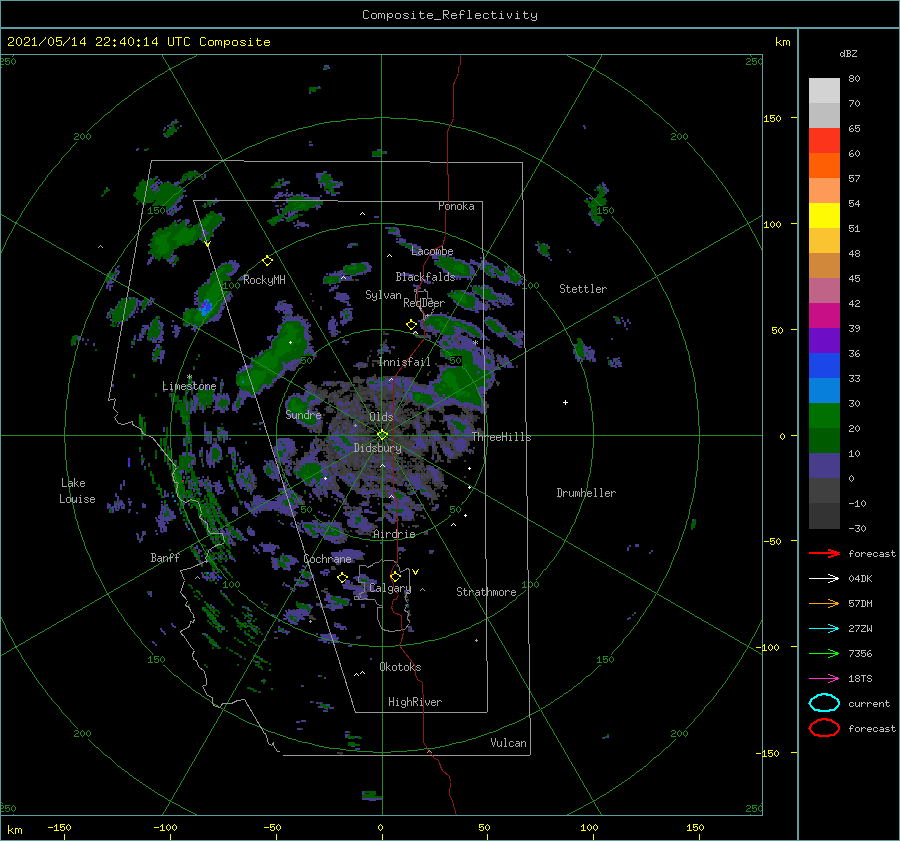900x841 pixels.
Task: Click the yellow radar site marker near Didsbury
Action: click(382, 435)
